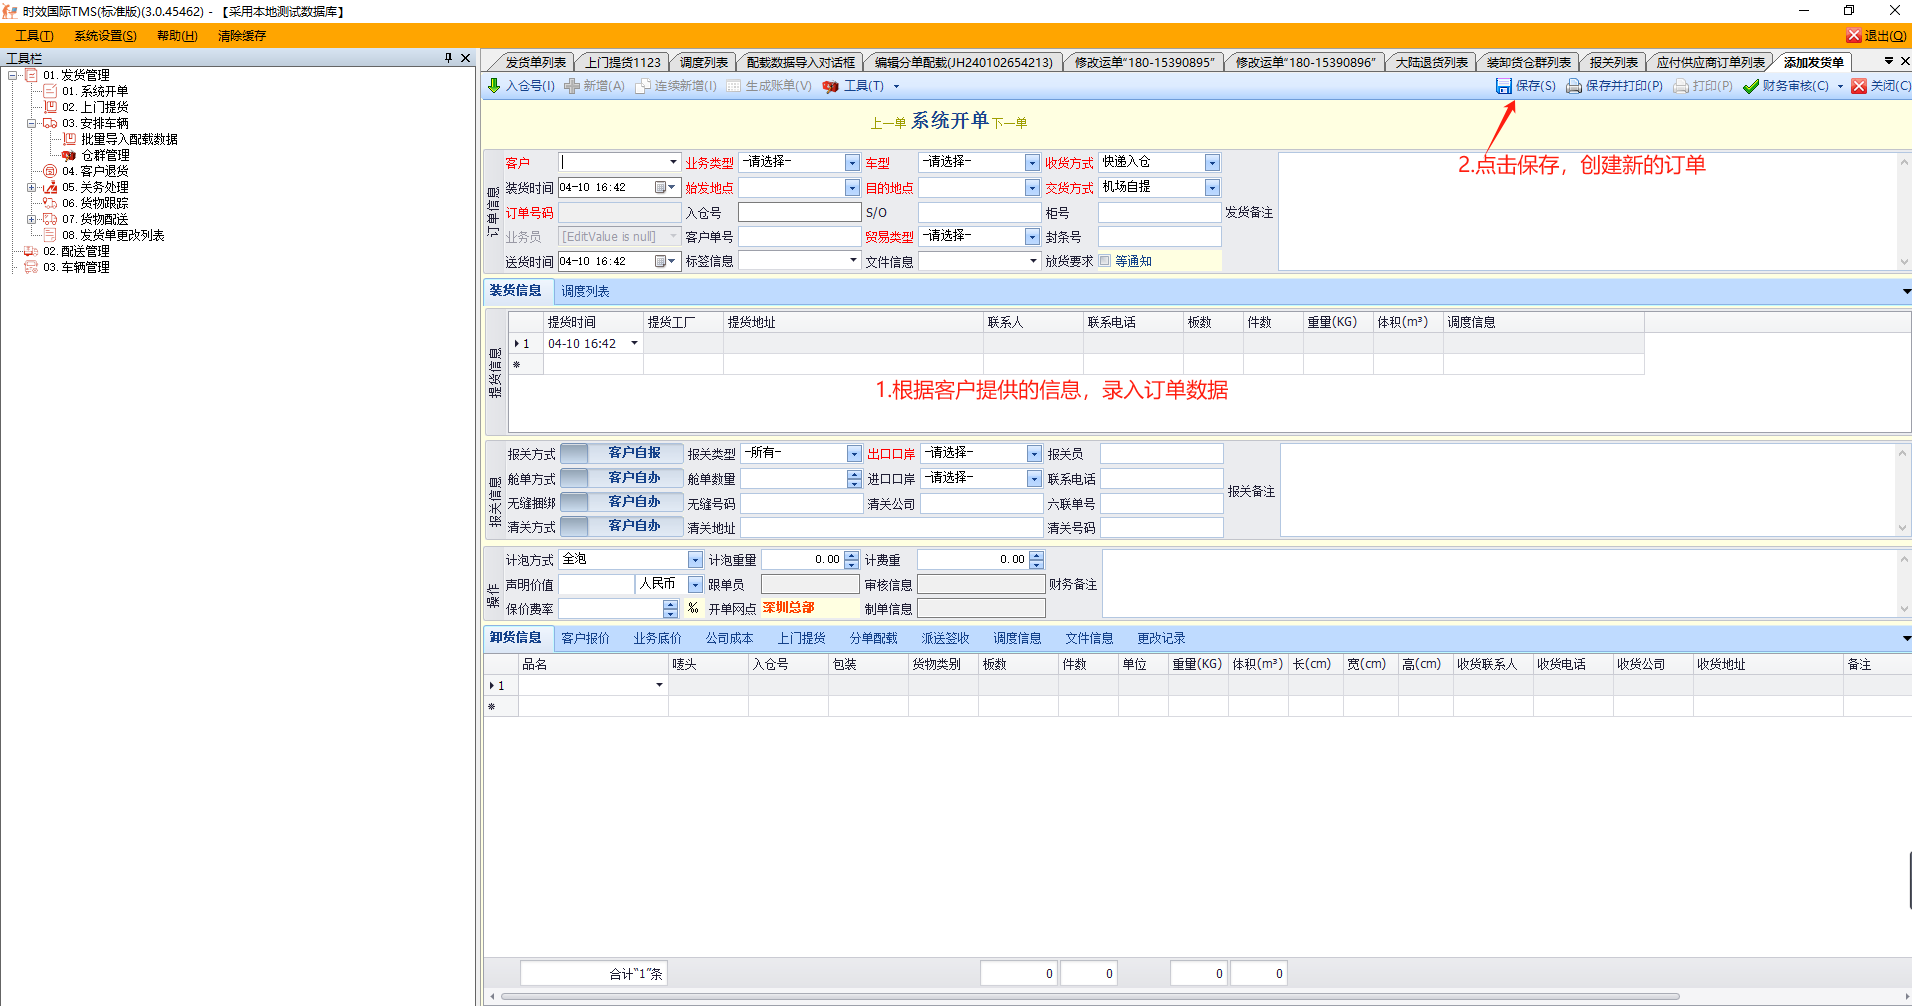Open the 业务类型 dropdown
1912x1006 pixels.
pyautogui.click(x=852, y=163)
